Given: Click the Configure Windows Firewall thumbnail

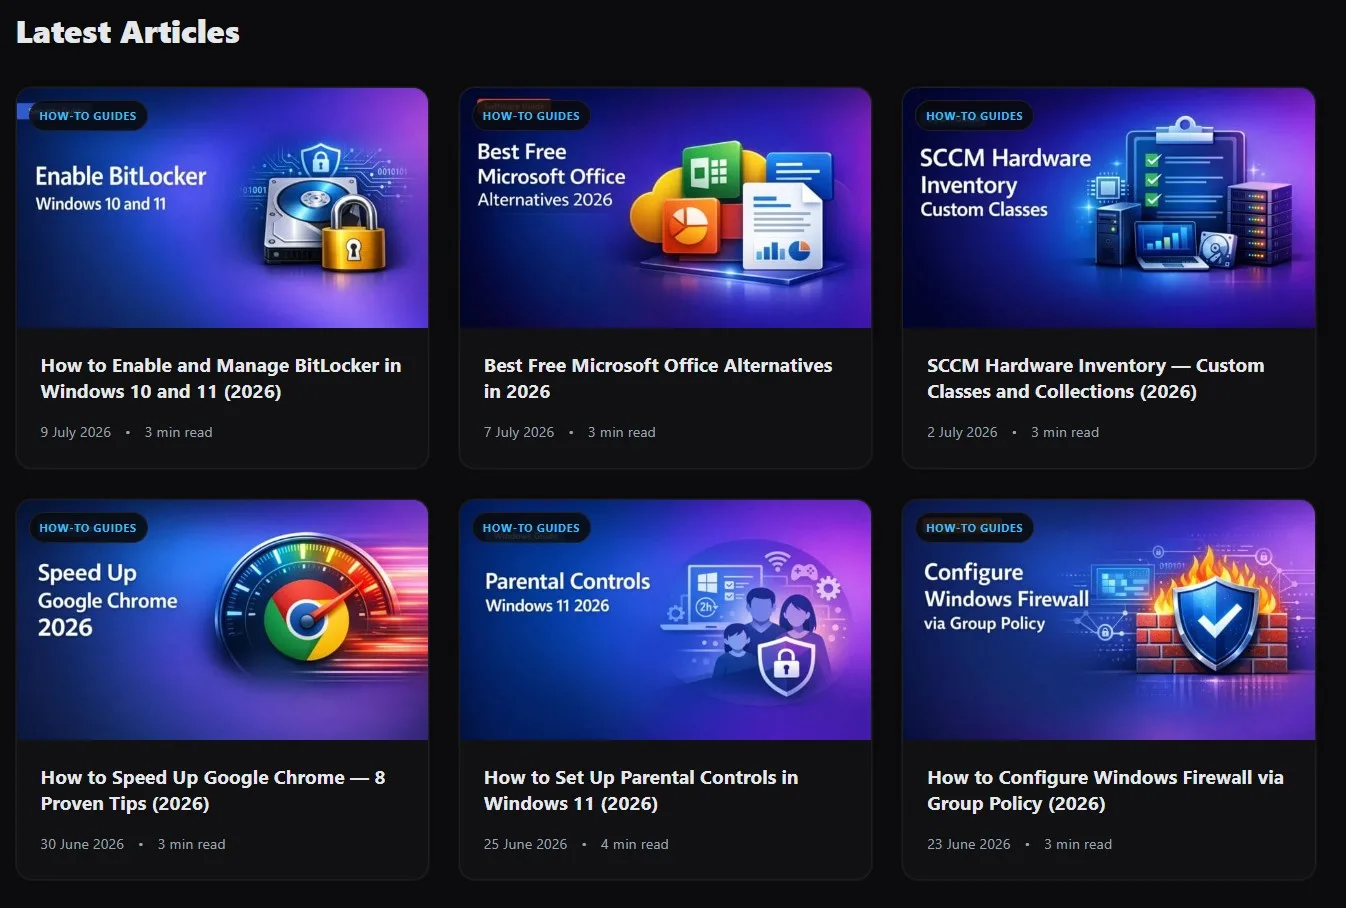Looking at the screenshot, I should (1109, 620).
